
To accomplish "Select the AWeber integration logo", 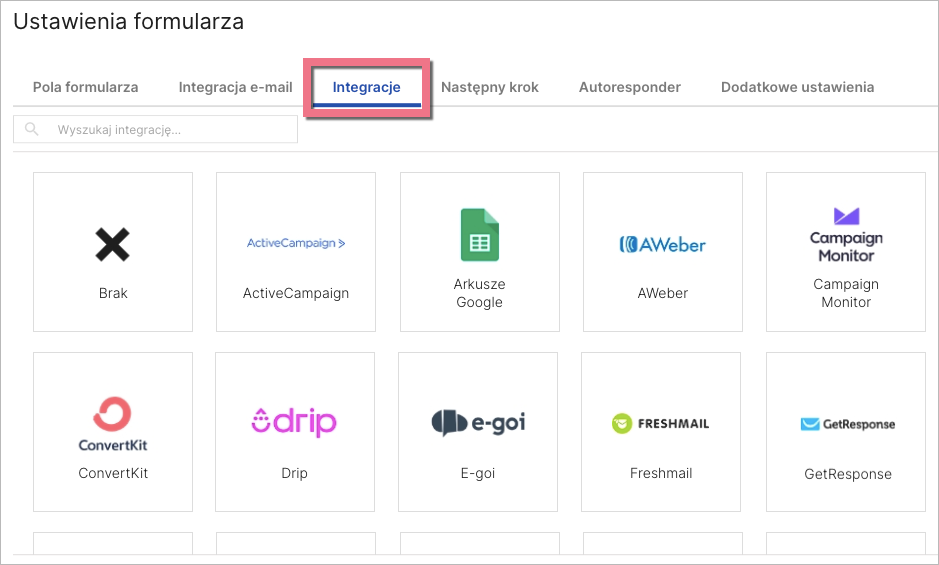I will 662,244.
